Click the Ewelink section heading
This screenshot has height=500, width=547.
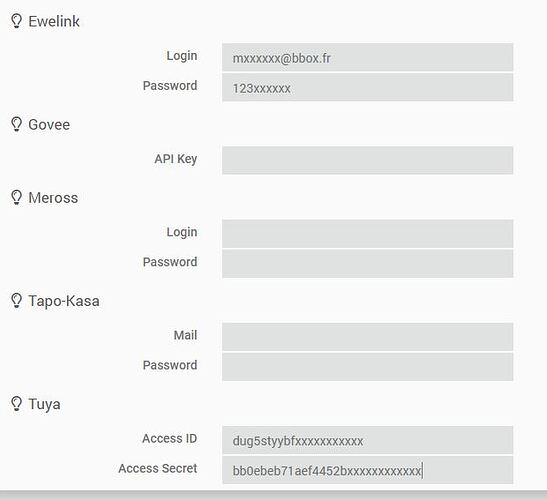[x=54, y=21]
